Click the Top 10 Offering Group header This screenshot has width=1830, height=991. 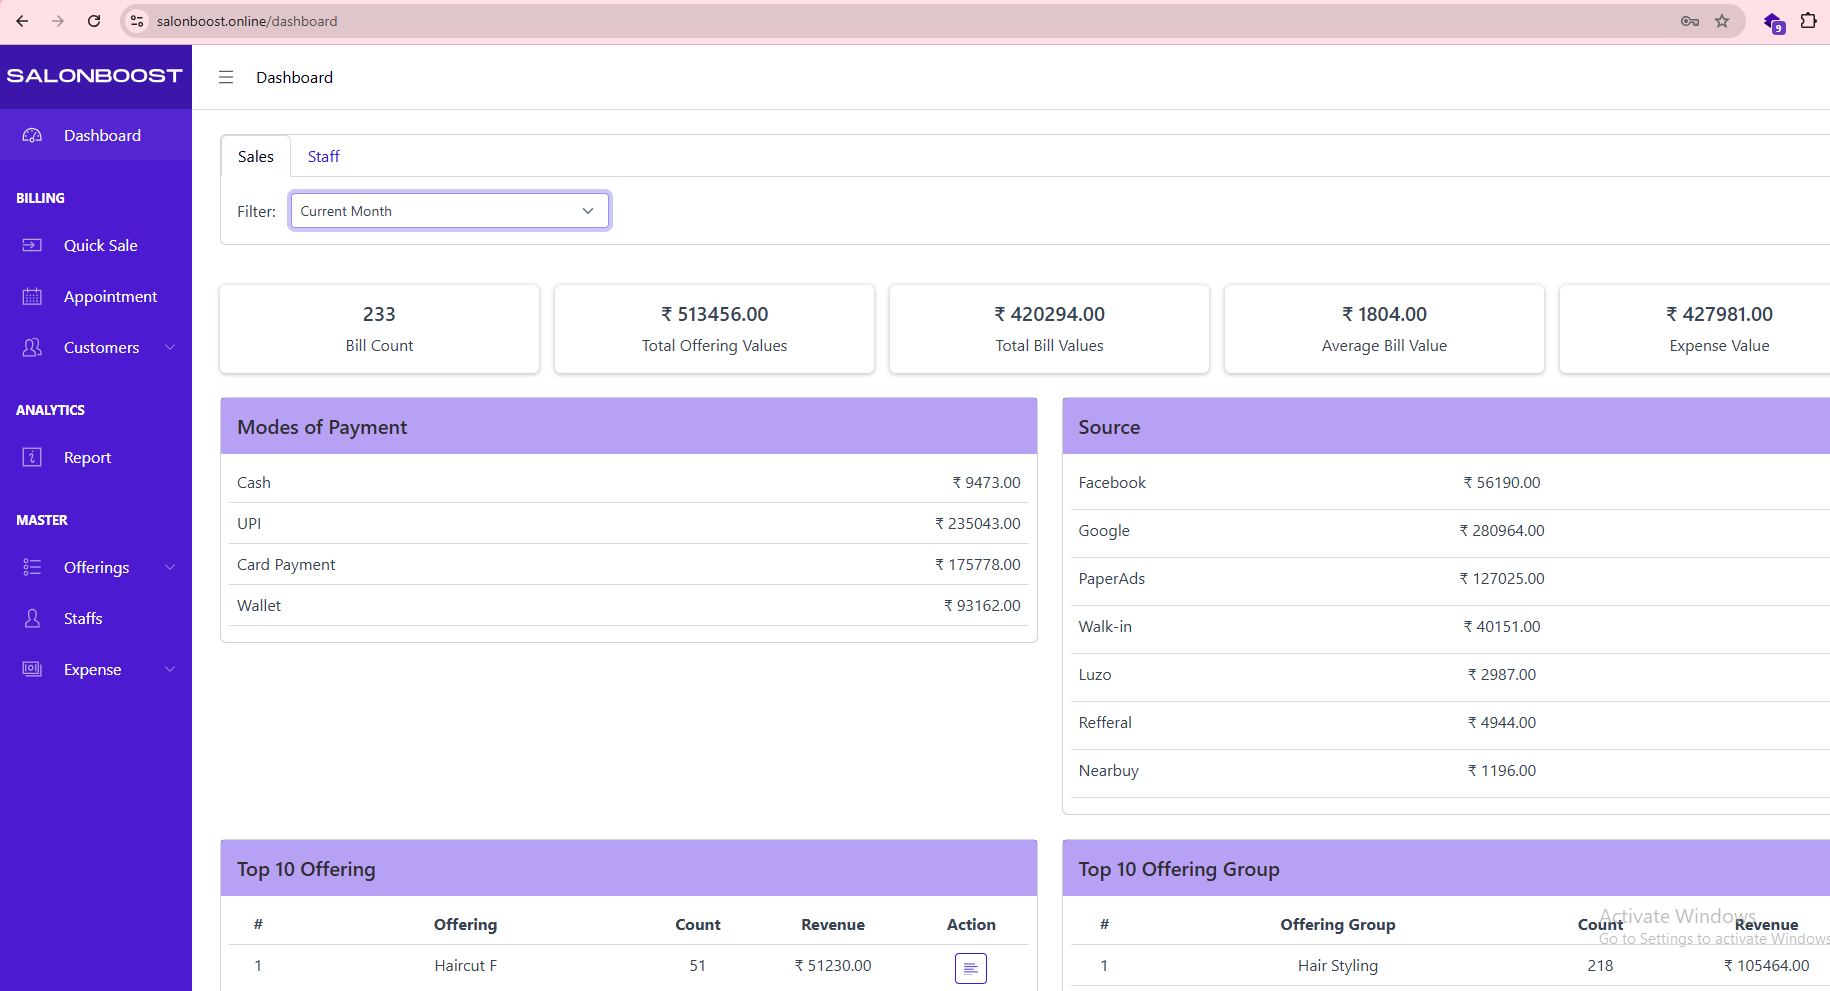1446,869
